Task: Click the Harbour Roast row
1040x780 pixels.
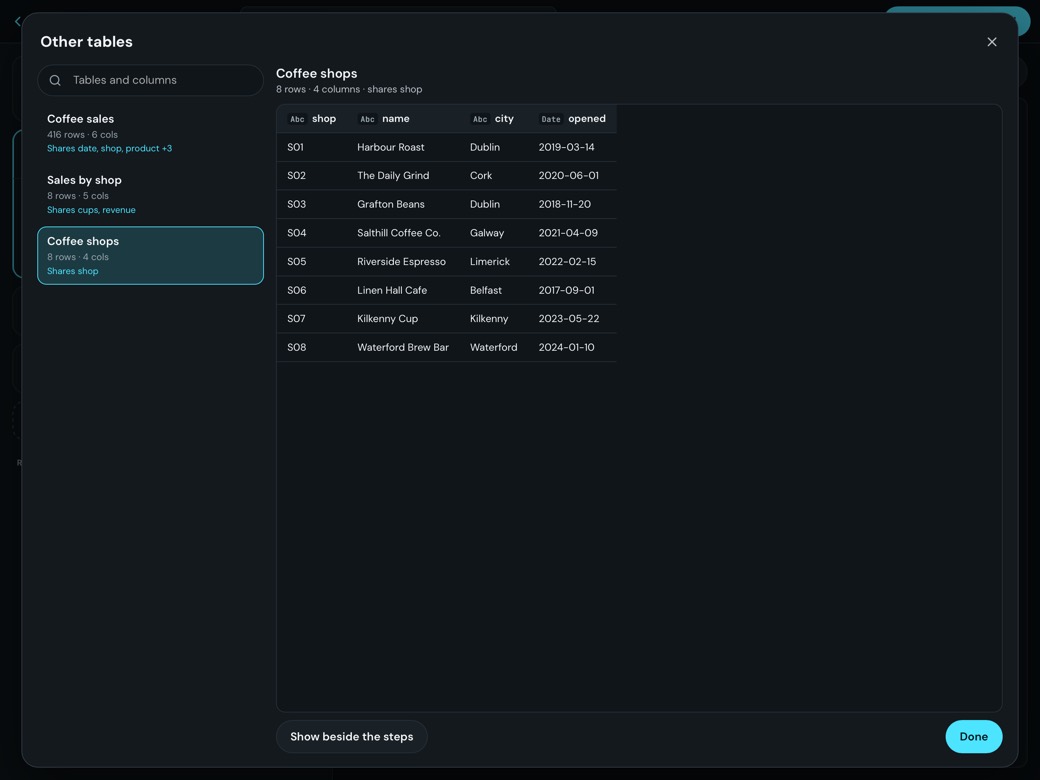Action: pos(446,147)
